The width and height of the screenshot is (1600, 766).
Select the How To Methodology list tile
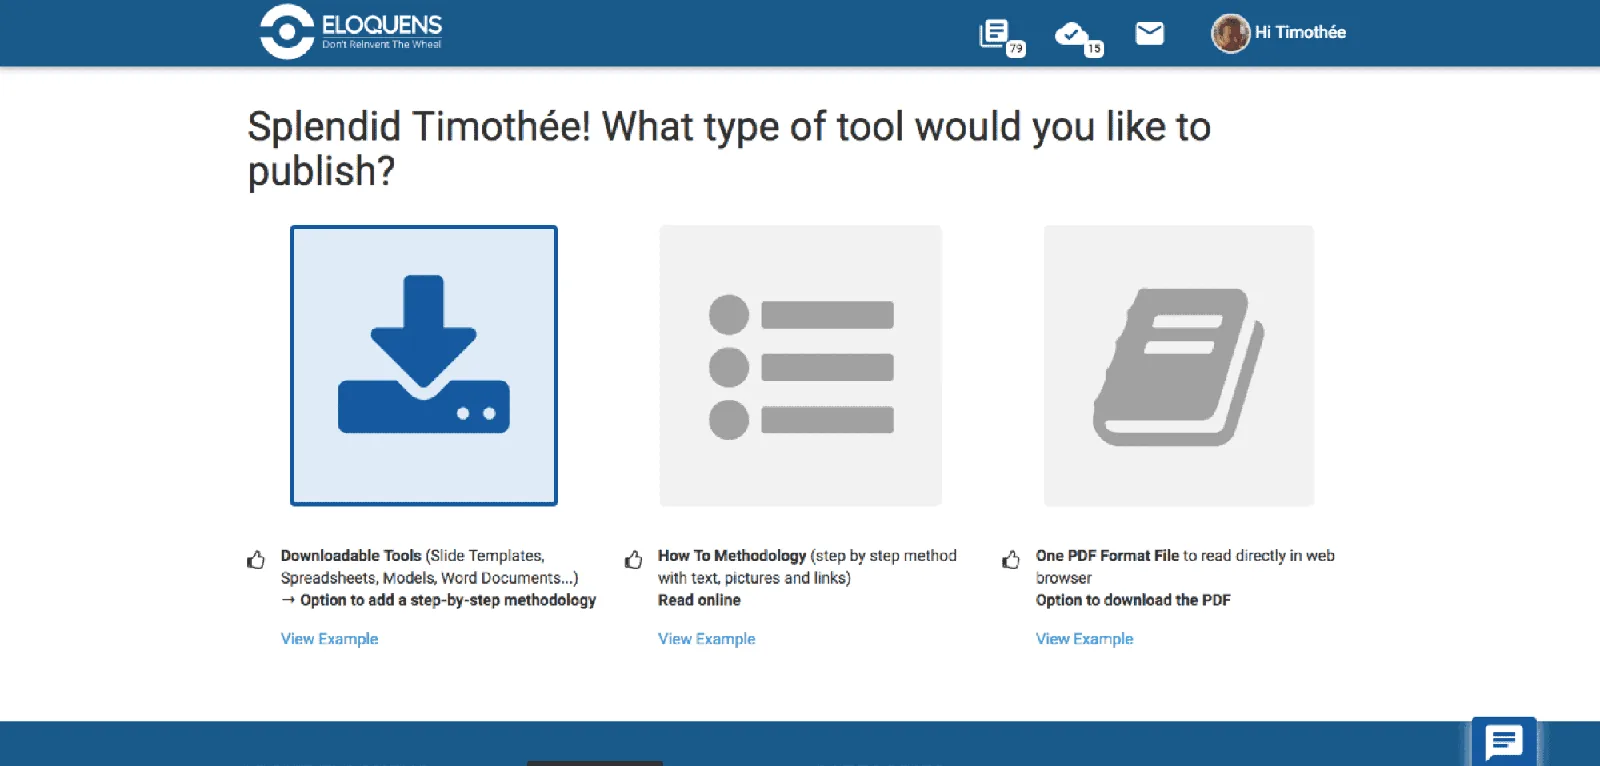click(801, 366)
